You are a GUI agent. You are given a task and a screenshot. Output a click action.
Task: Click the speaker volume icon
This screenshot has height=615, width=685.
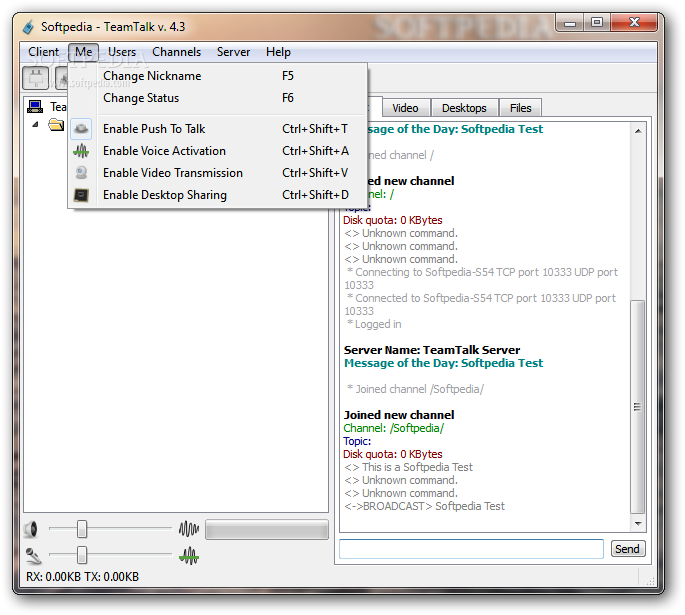click(31, 529)
